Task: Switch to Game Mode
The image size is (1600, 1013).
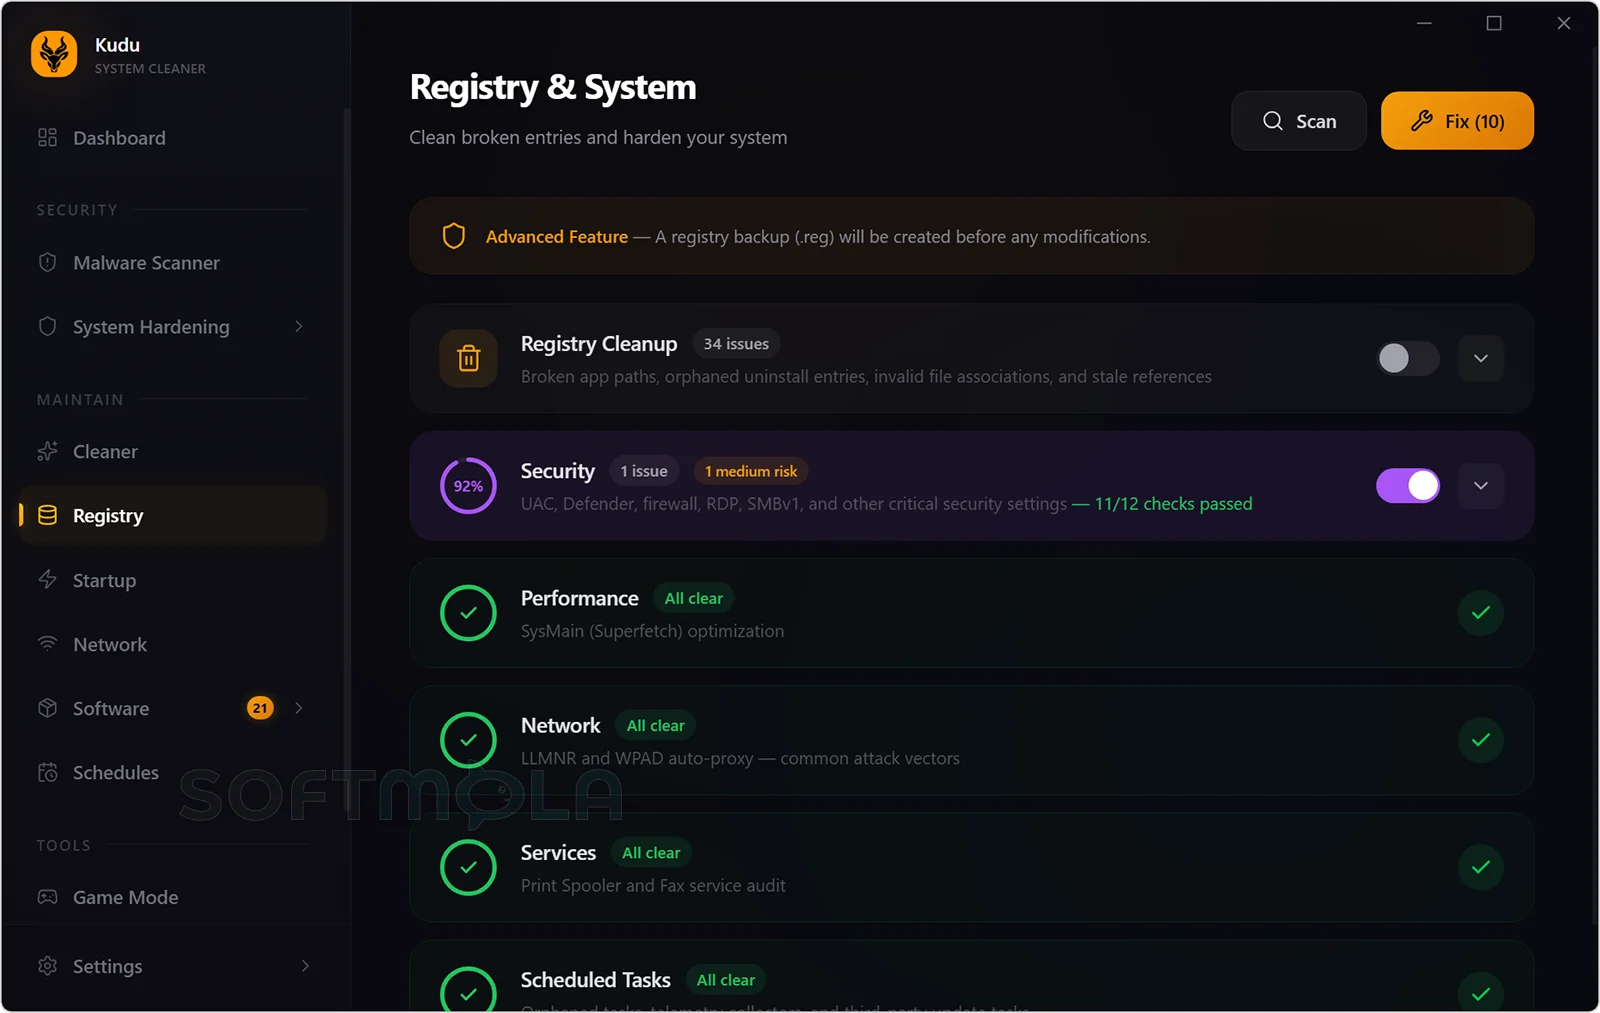Action: pos(172,897)
